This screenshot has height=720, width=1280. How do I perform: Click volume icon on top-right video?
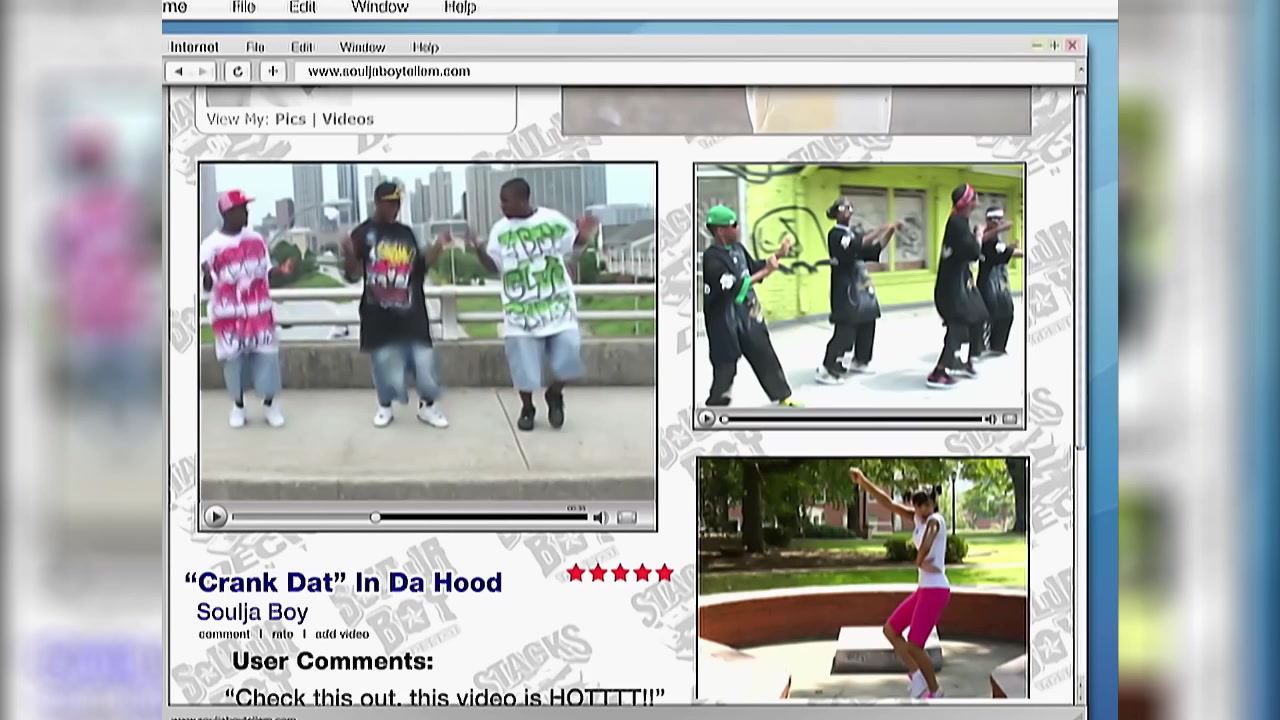pos(990,419)
